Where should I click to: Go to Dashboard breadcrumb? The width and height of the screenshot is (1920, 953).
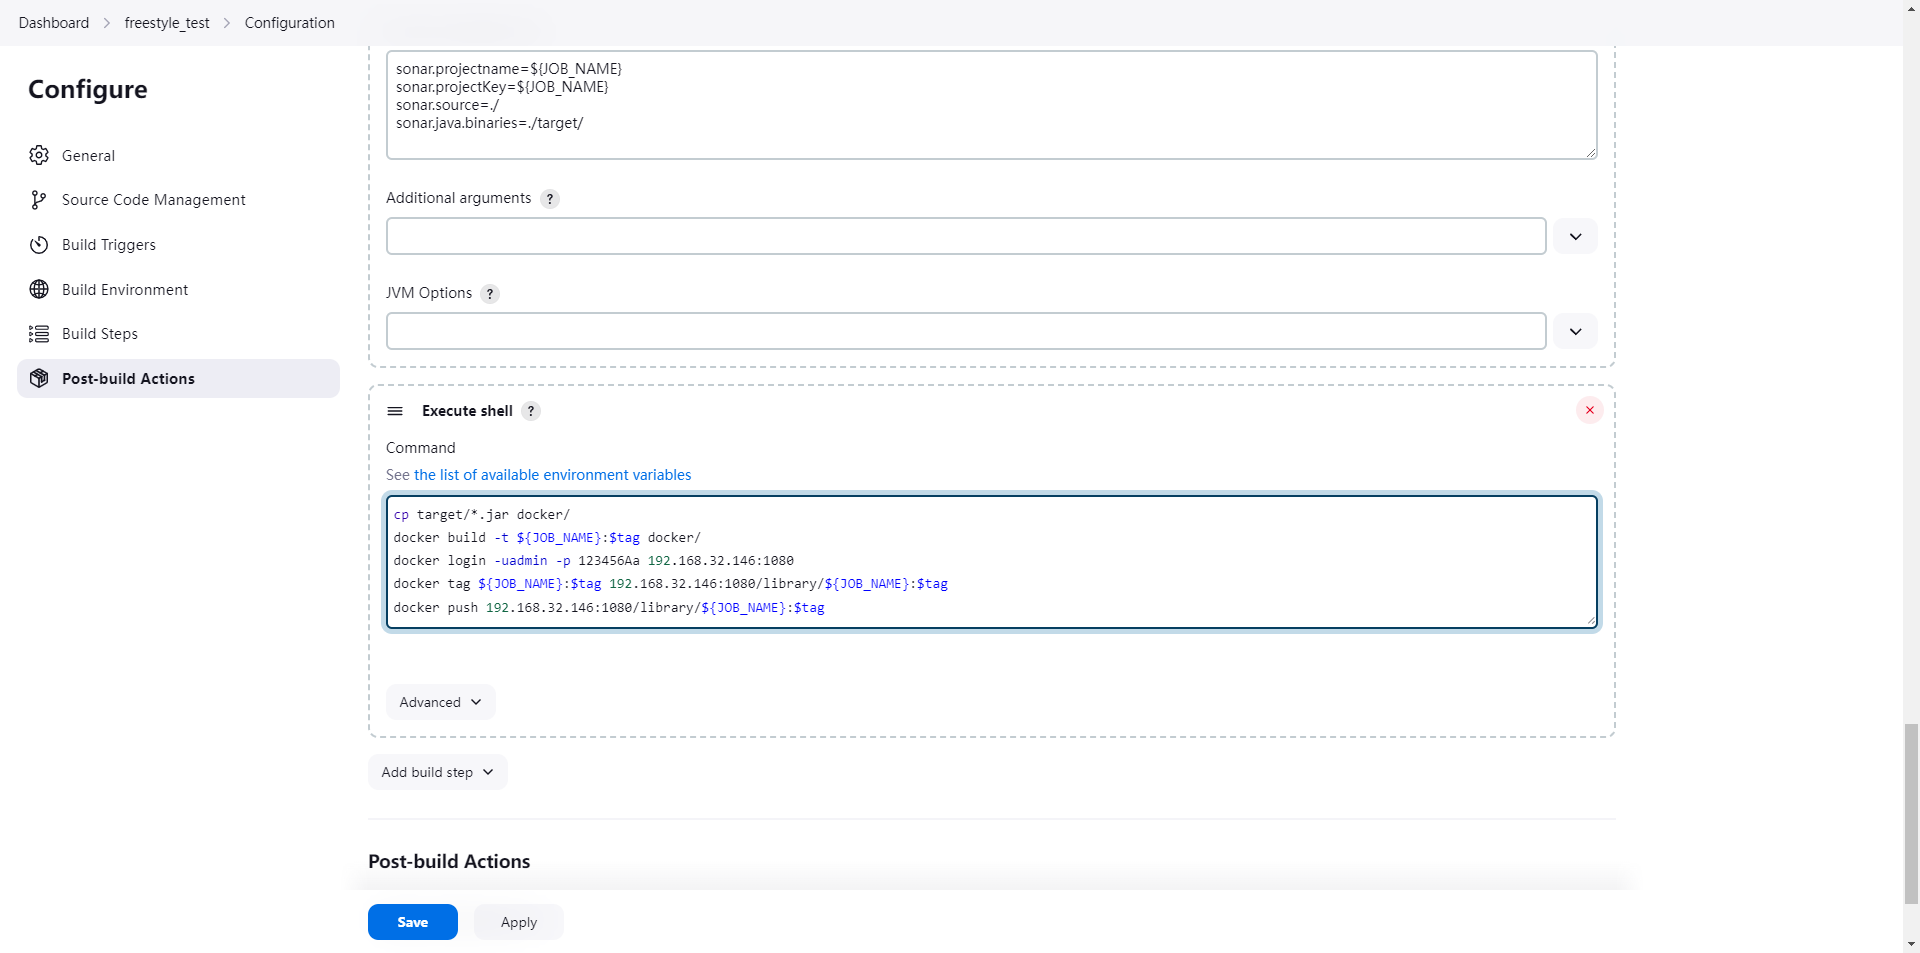click(x=54, y=23)
